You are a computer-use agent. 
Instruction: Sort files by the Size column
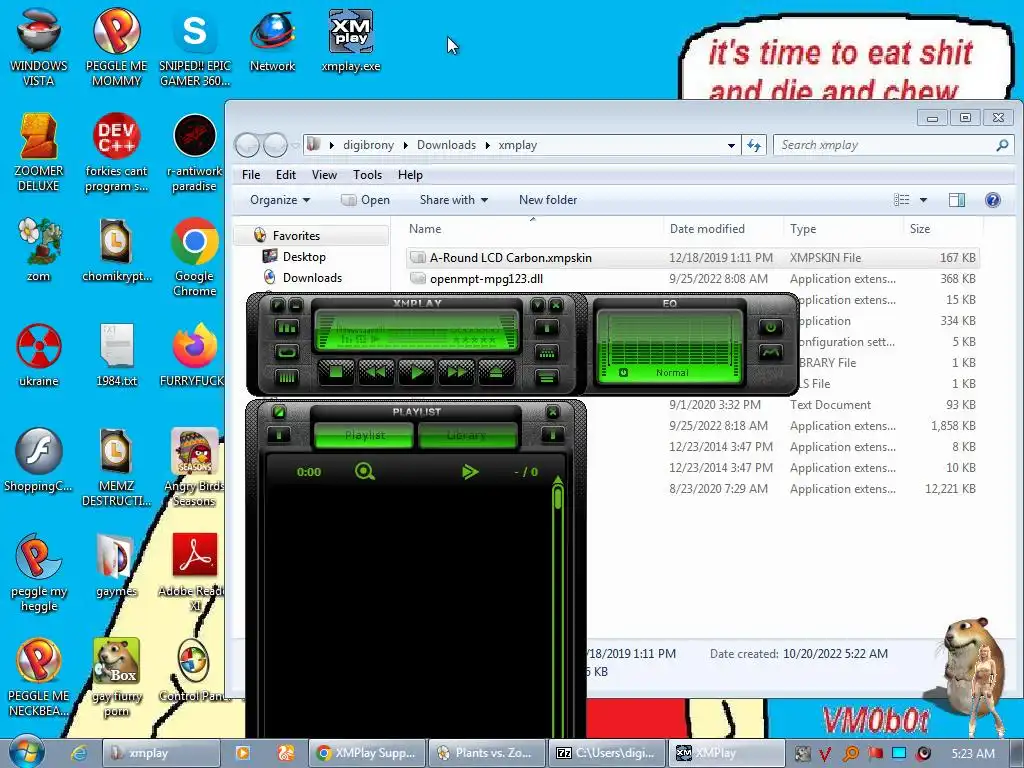[x=943, y=229]
